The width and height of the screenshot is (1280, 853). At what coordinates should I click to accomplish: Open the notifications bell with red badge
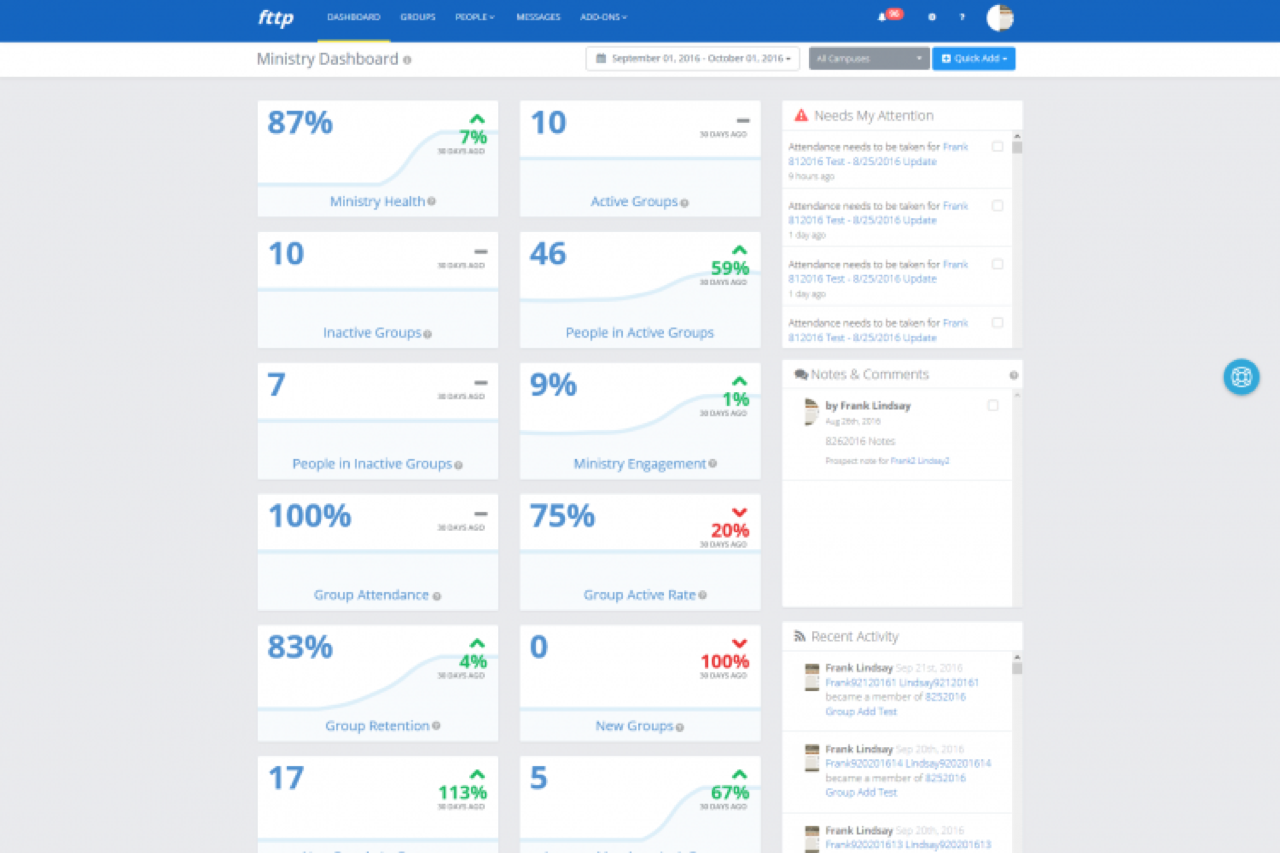tap(889, 16)
